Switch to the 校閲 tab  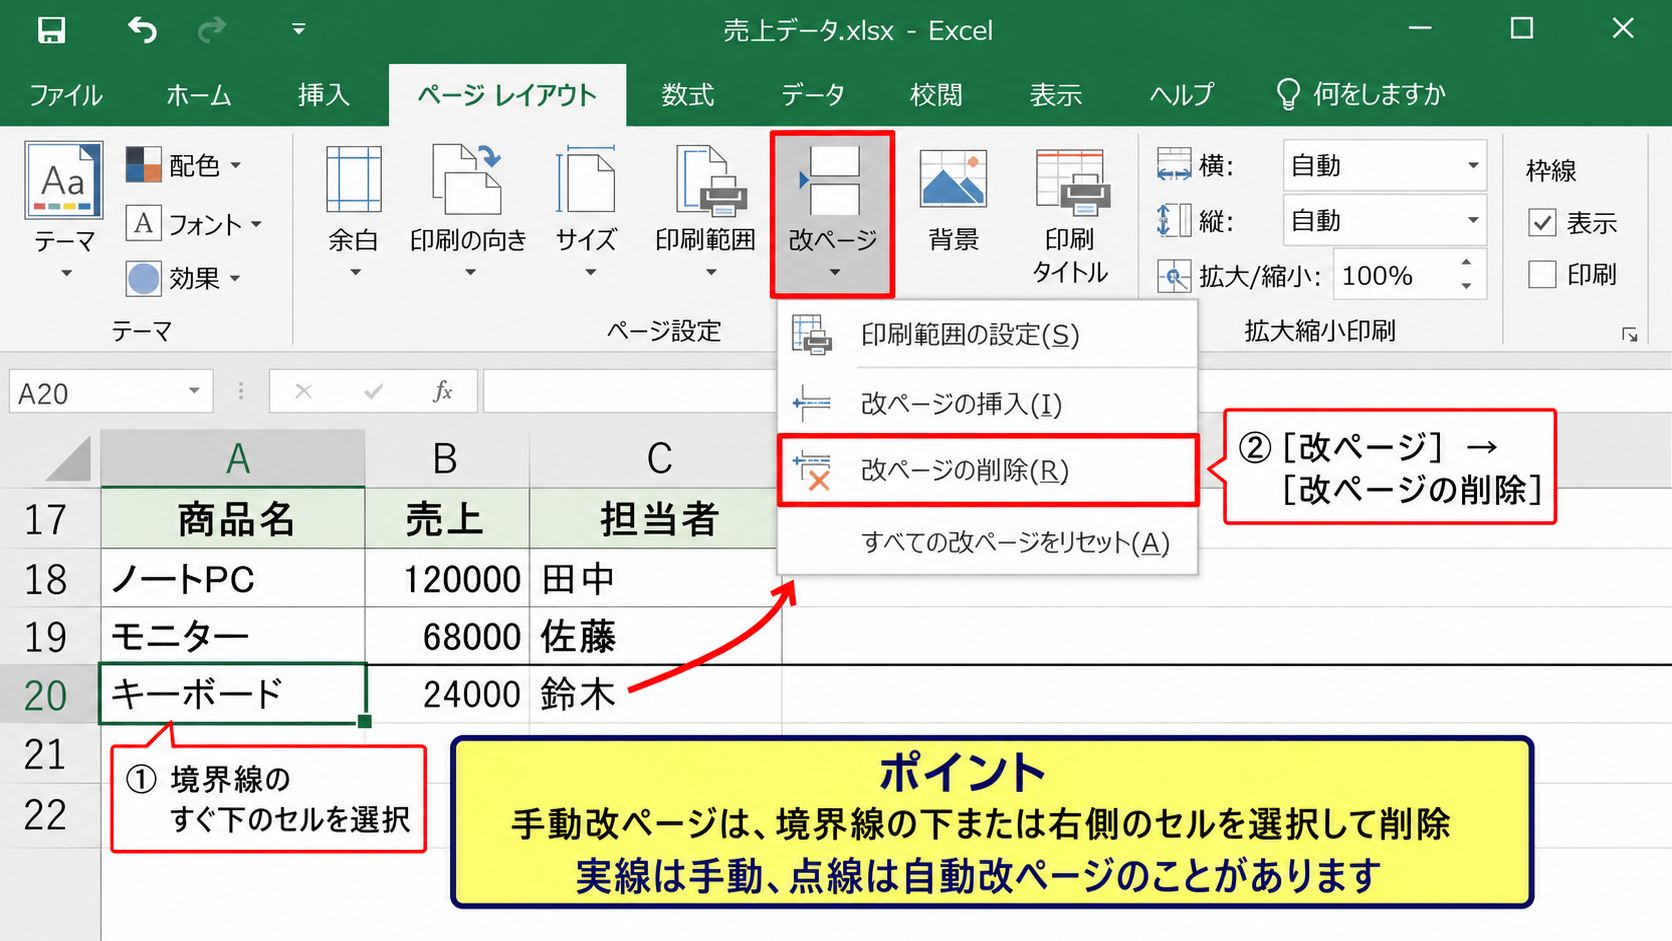coord(936,95)
